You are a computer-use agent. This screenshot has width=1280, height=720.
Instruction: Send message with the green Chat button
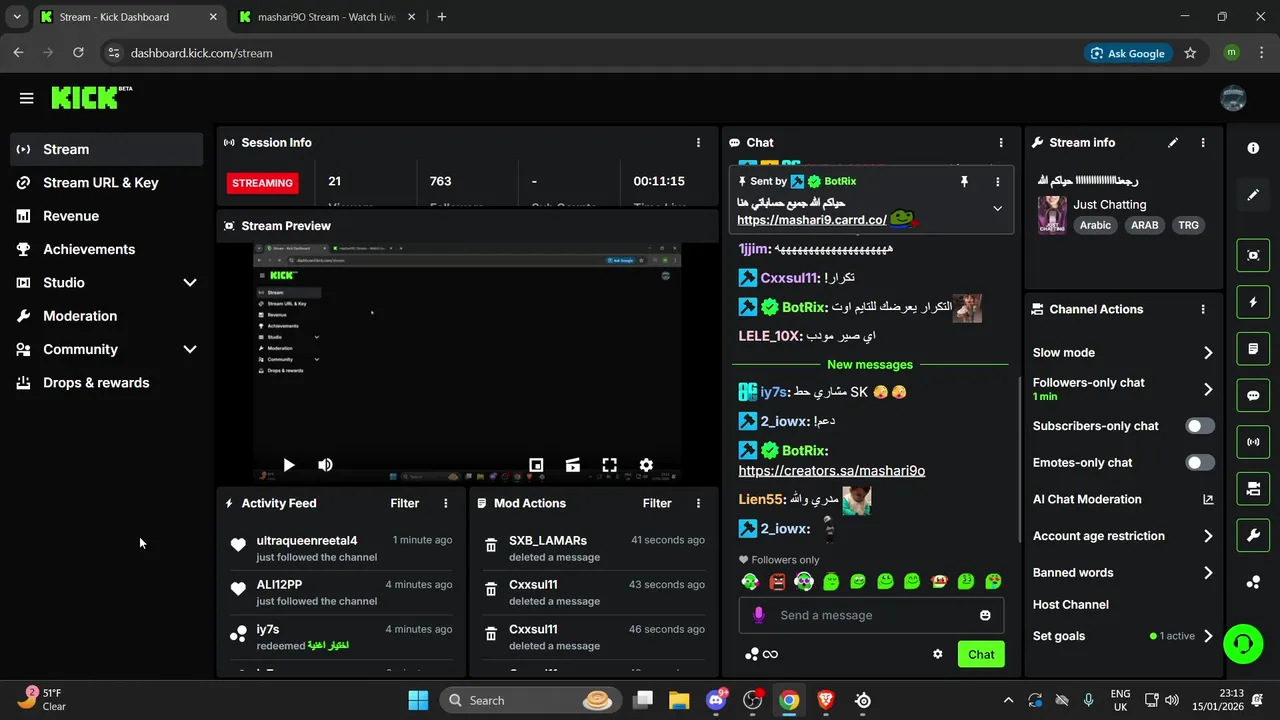(981, 654)
